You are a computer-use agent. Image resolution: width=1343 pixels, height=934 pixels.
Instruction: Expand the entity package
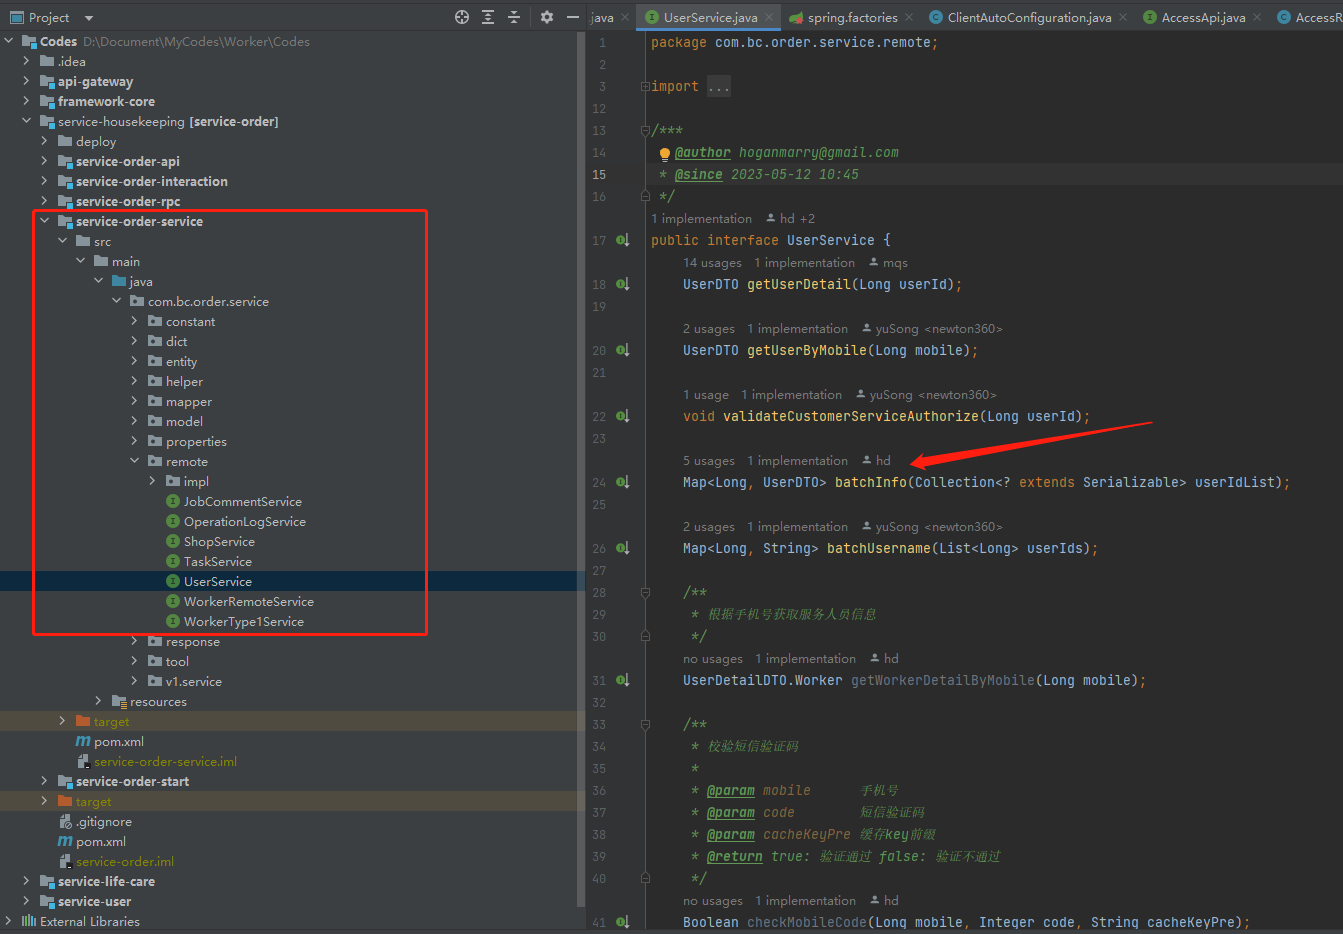[x=135, y=361]
